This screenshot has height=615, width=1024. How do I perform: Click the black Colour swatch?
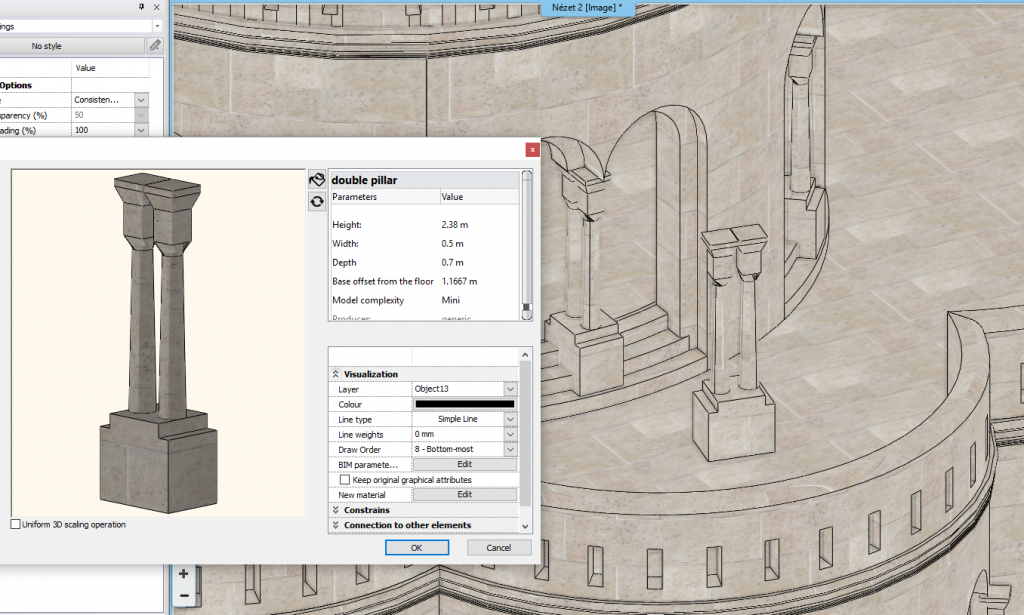click(x=464, y=404)
